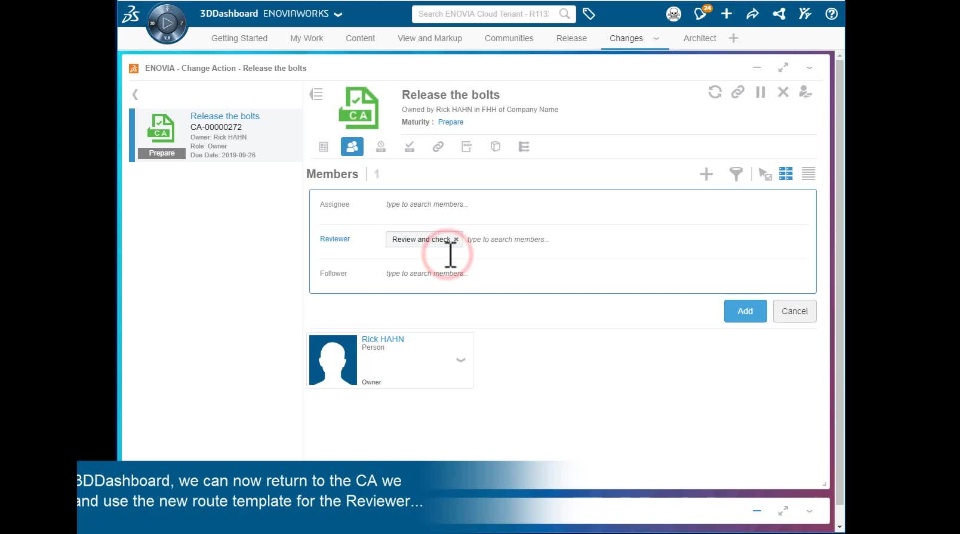Click the Rick HAHN avatar thumbnail
Screen dimensions: 960x534
[x=332, y=360]
